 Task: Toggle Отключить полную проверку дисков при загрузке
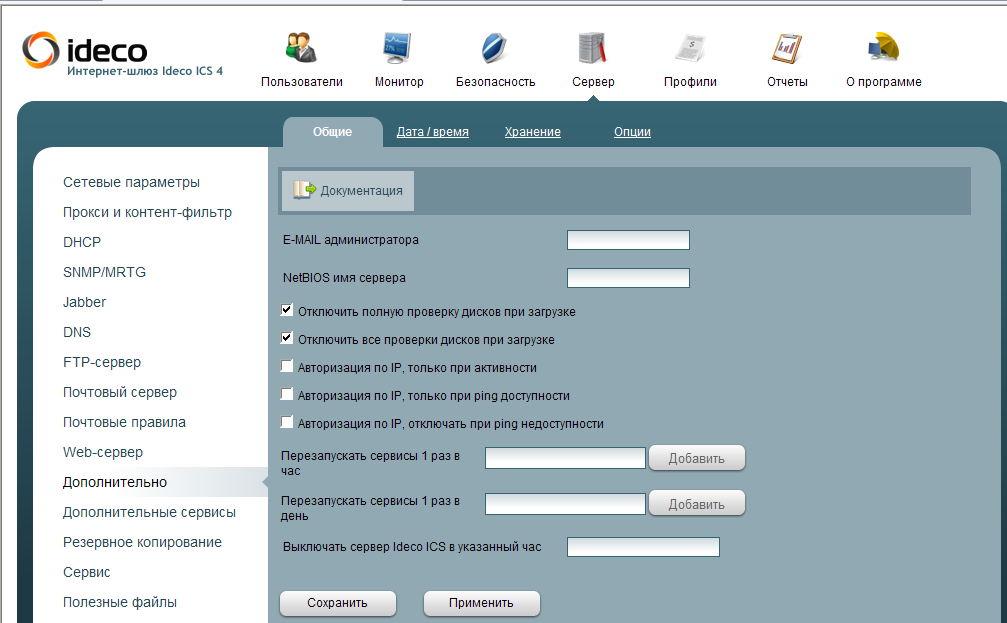click(x=286, y=310)
